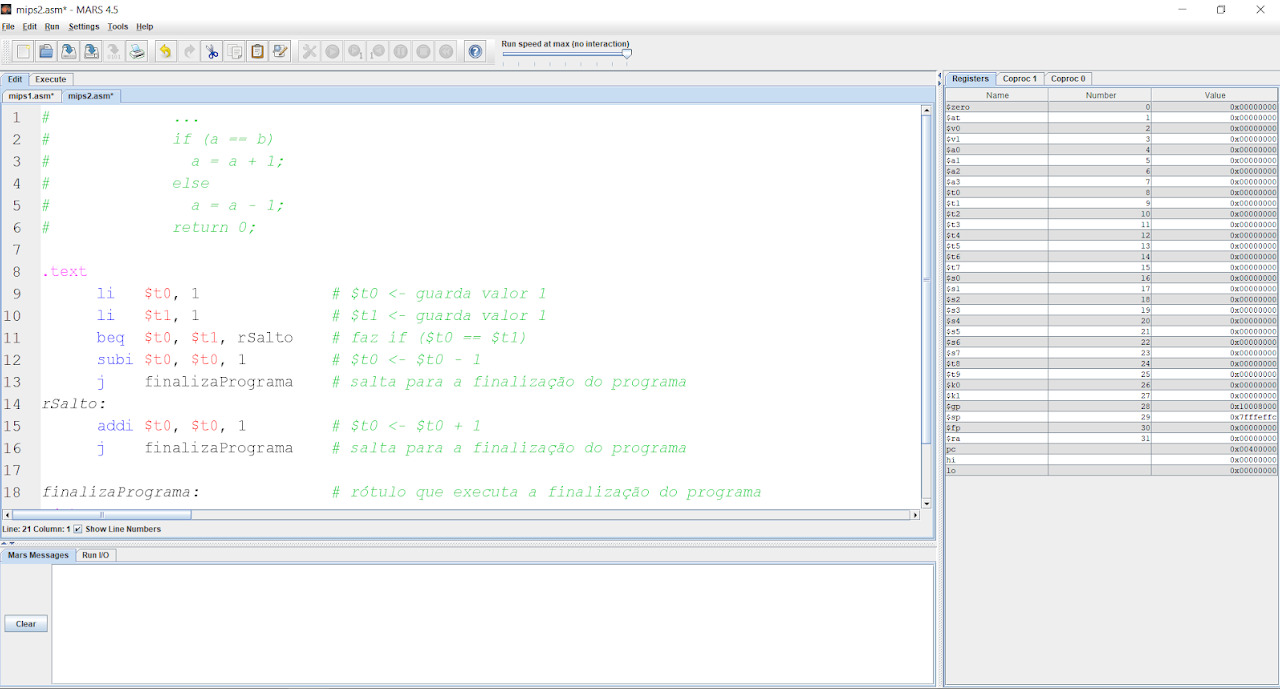
Task: Open Help with the question mark icon
Action: 475,51
